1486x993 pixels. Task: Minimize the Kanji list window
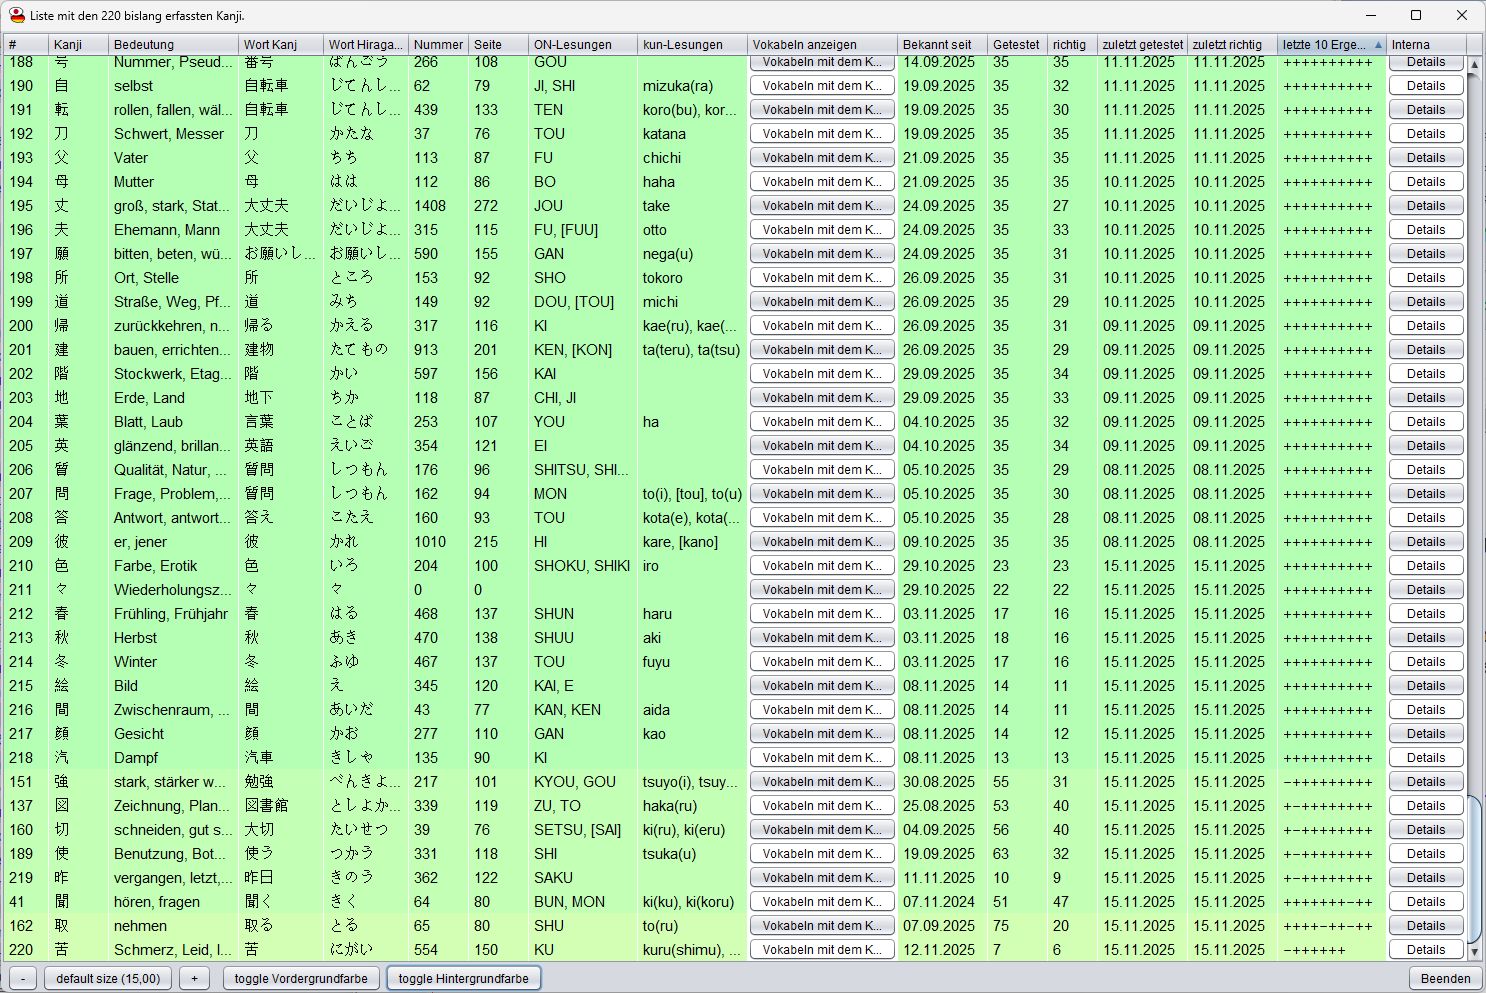point(1370,15)
